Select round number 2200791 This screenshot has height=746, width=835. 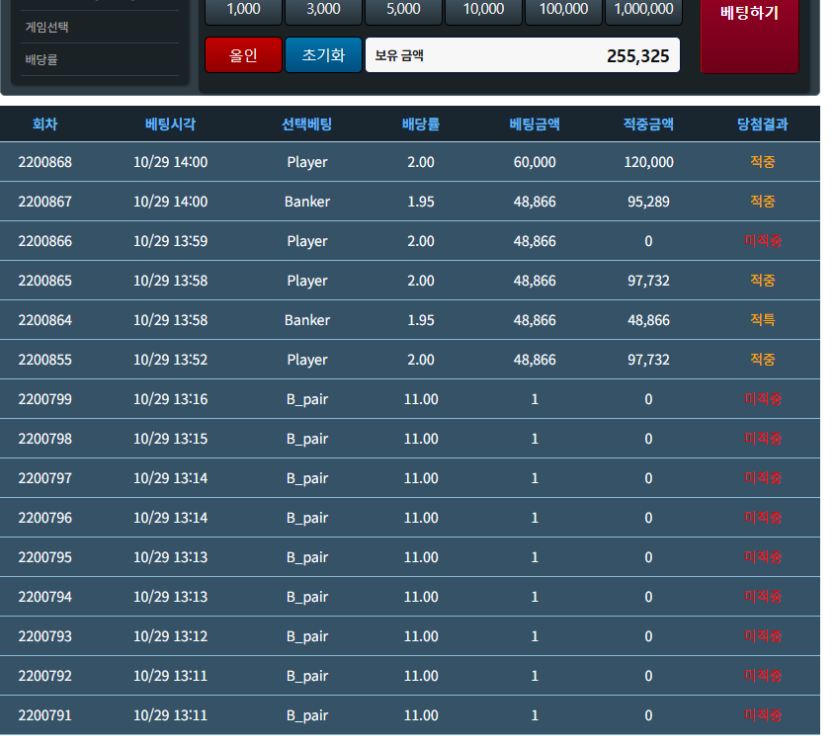tap(45, 715)
